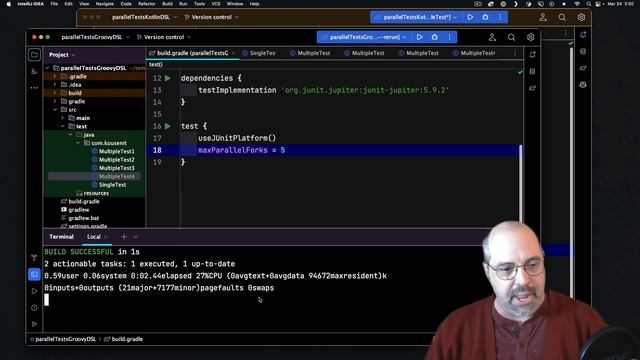Open parallelTestsKotlinDSL project dropdown in back window

144,17
